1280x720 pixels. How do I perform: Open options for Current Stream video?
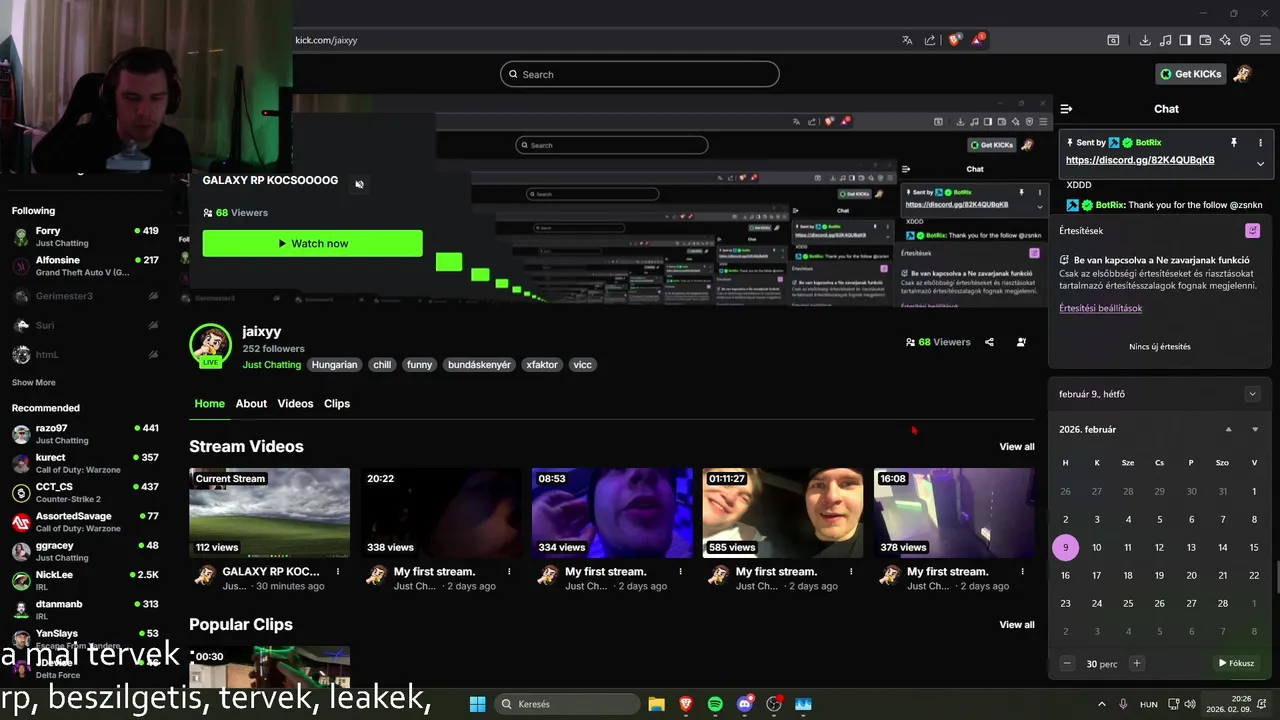coord(338,572)
